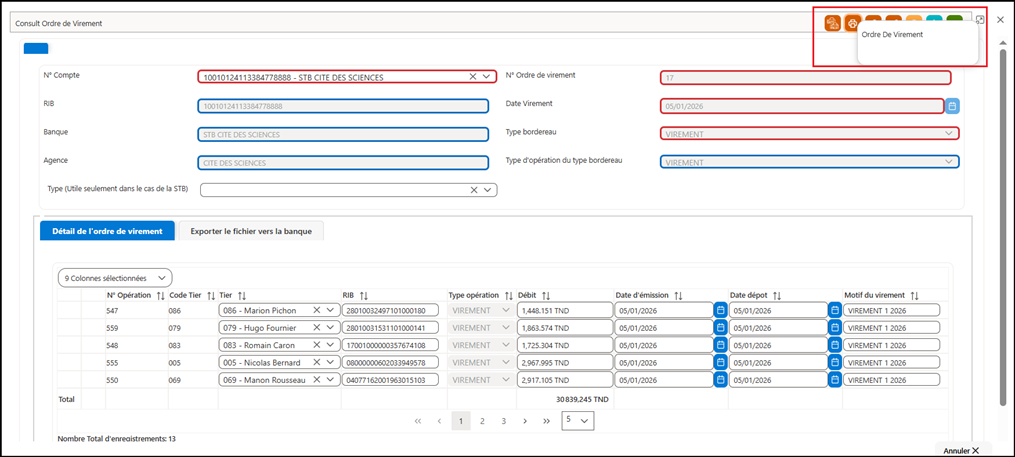Click Nombre Total d'enregistrements: 13 text
Screen dimensions: 1015x457
[117, 439]
